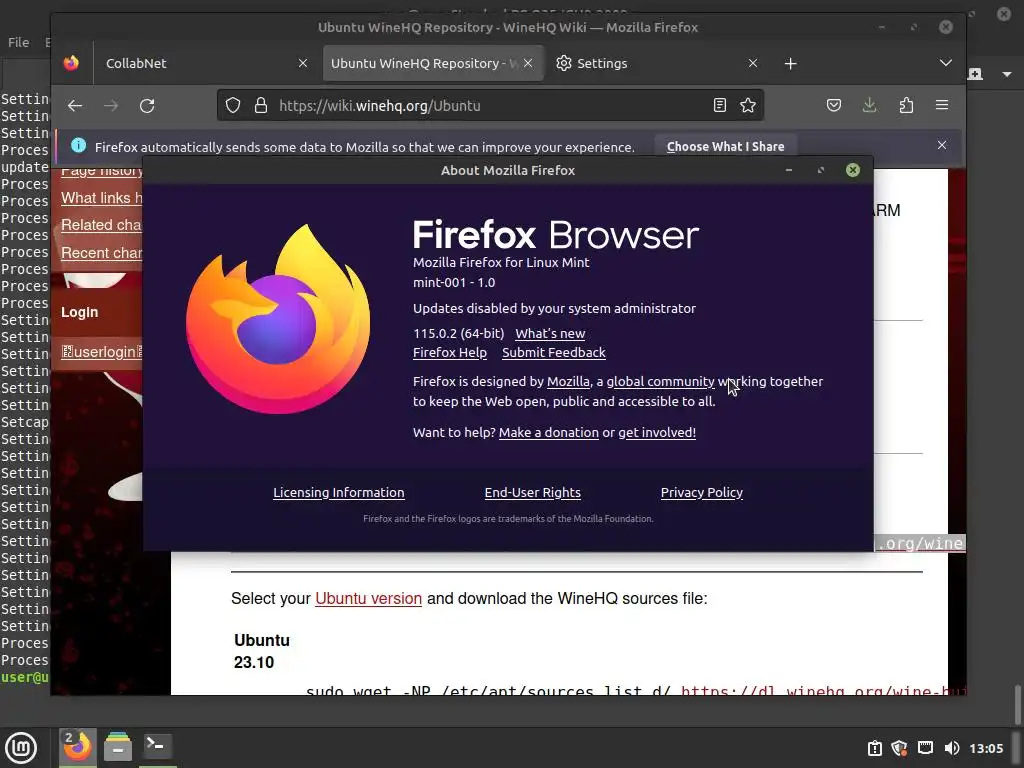This screenshot has width=1024, height=768.
Task: Click the site padlock icon
Action: 261,105
